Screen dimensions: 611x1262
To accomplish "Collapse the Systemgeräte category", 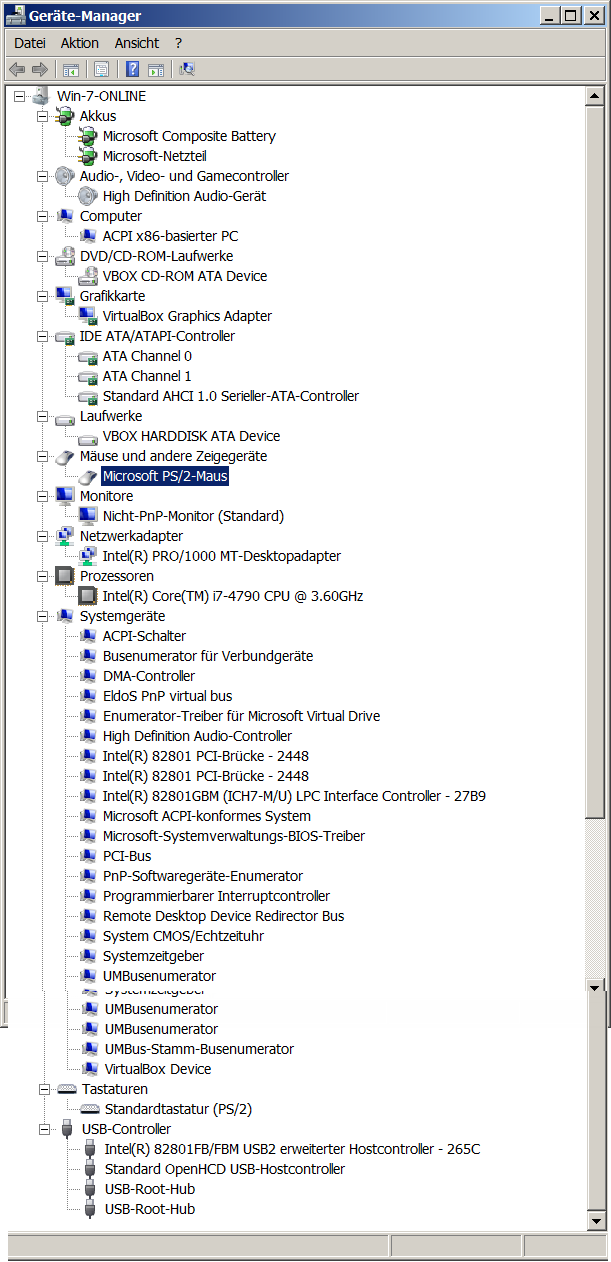I will click(42, 616).
